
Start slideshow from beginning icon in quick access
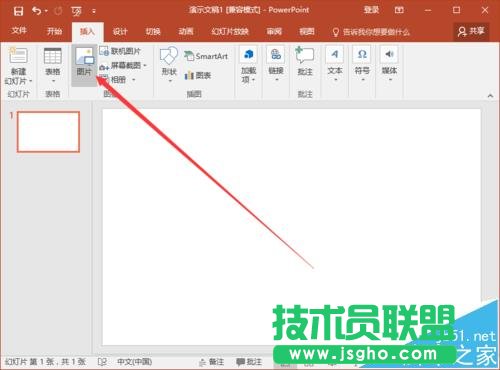[x=76, y=12]
